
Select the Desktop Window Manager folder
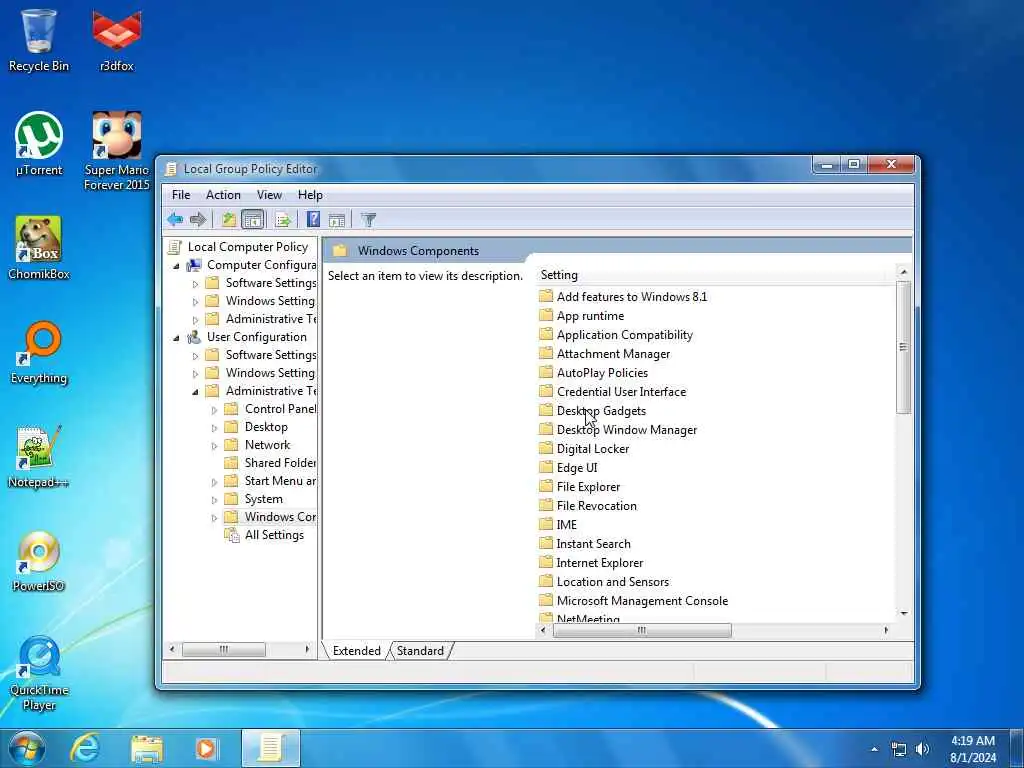click(618, 430)
